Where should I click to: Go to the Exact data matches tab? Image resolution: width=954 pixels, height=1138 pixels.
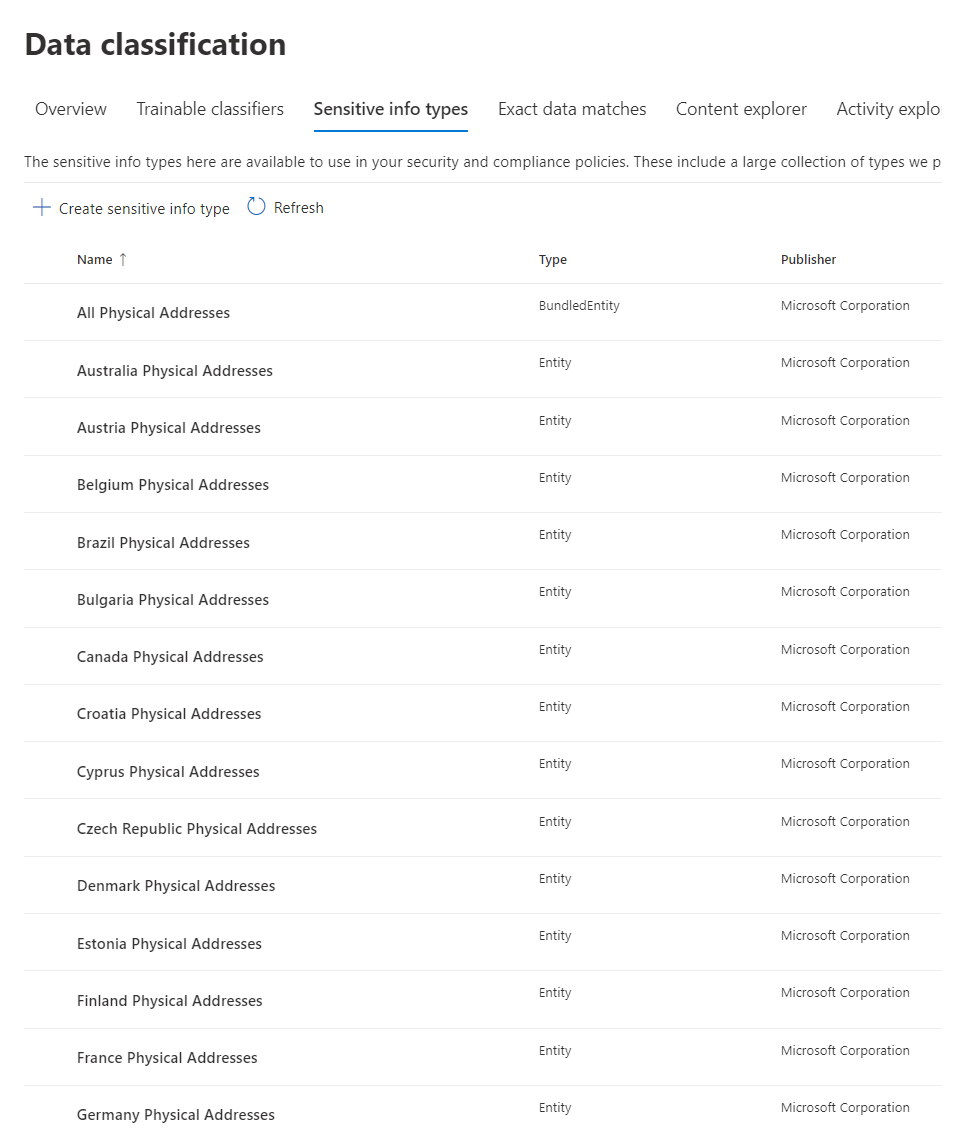572,109
